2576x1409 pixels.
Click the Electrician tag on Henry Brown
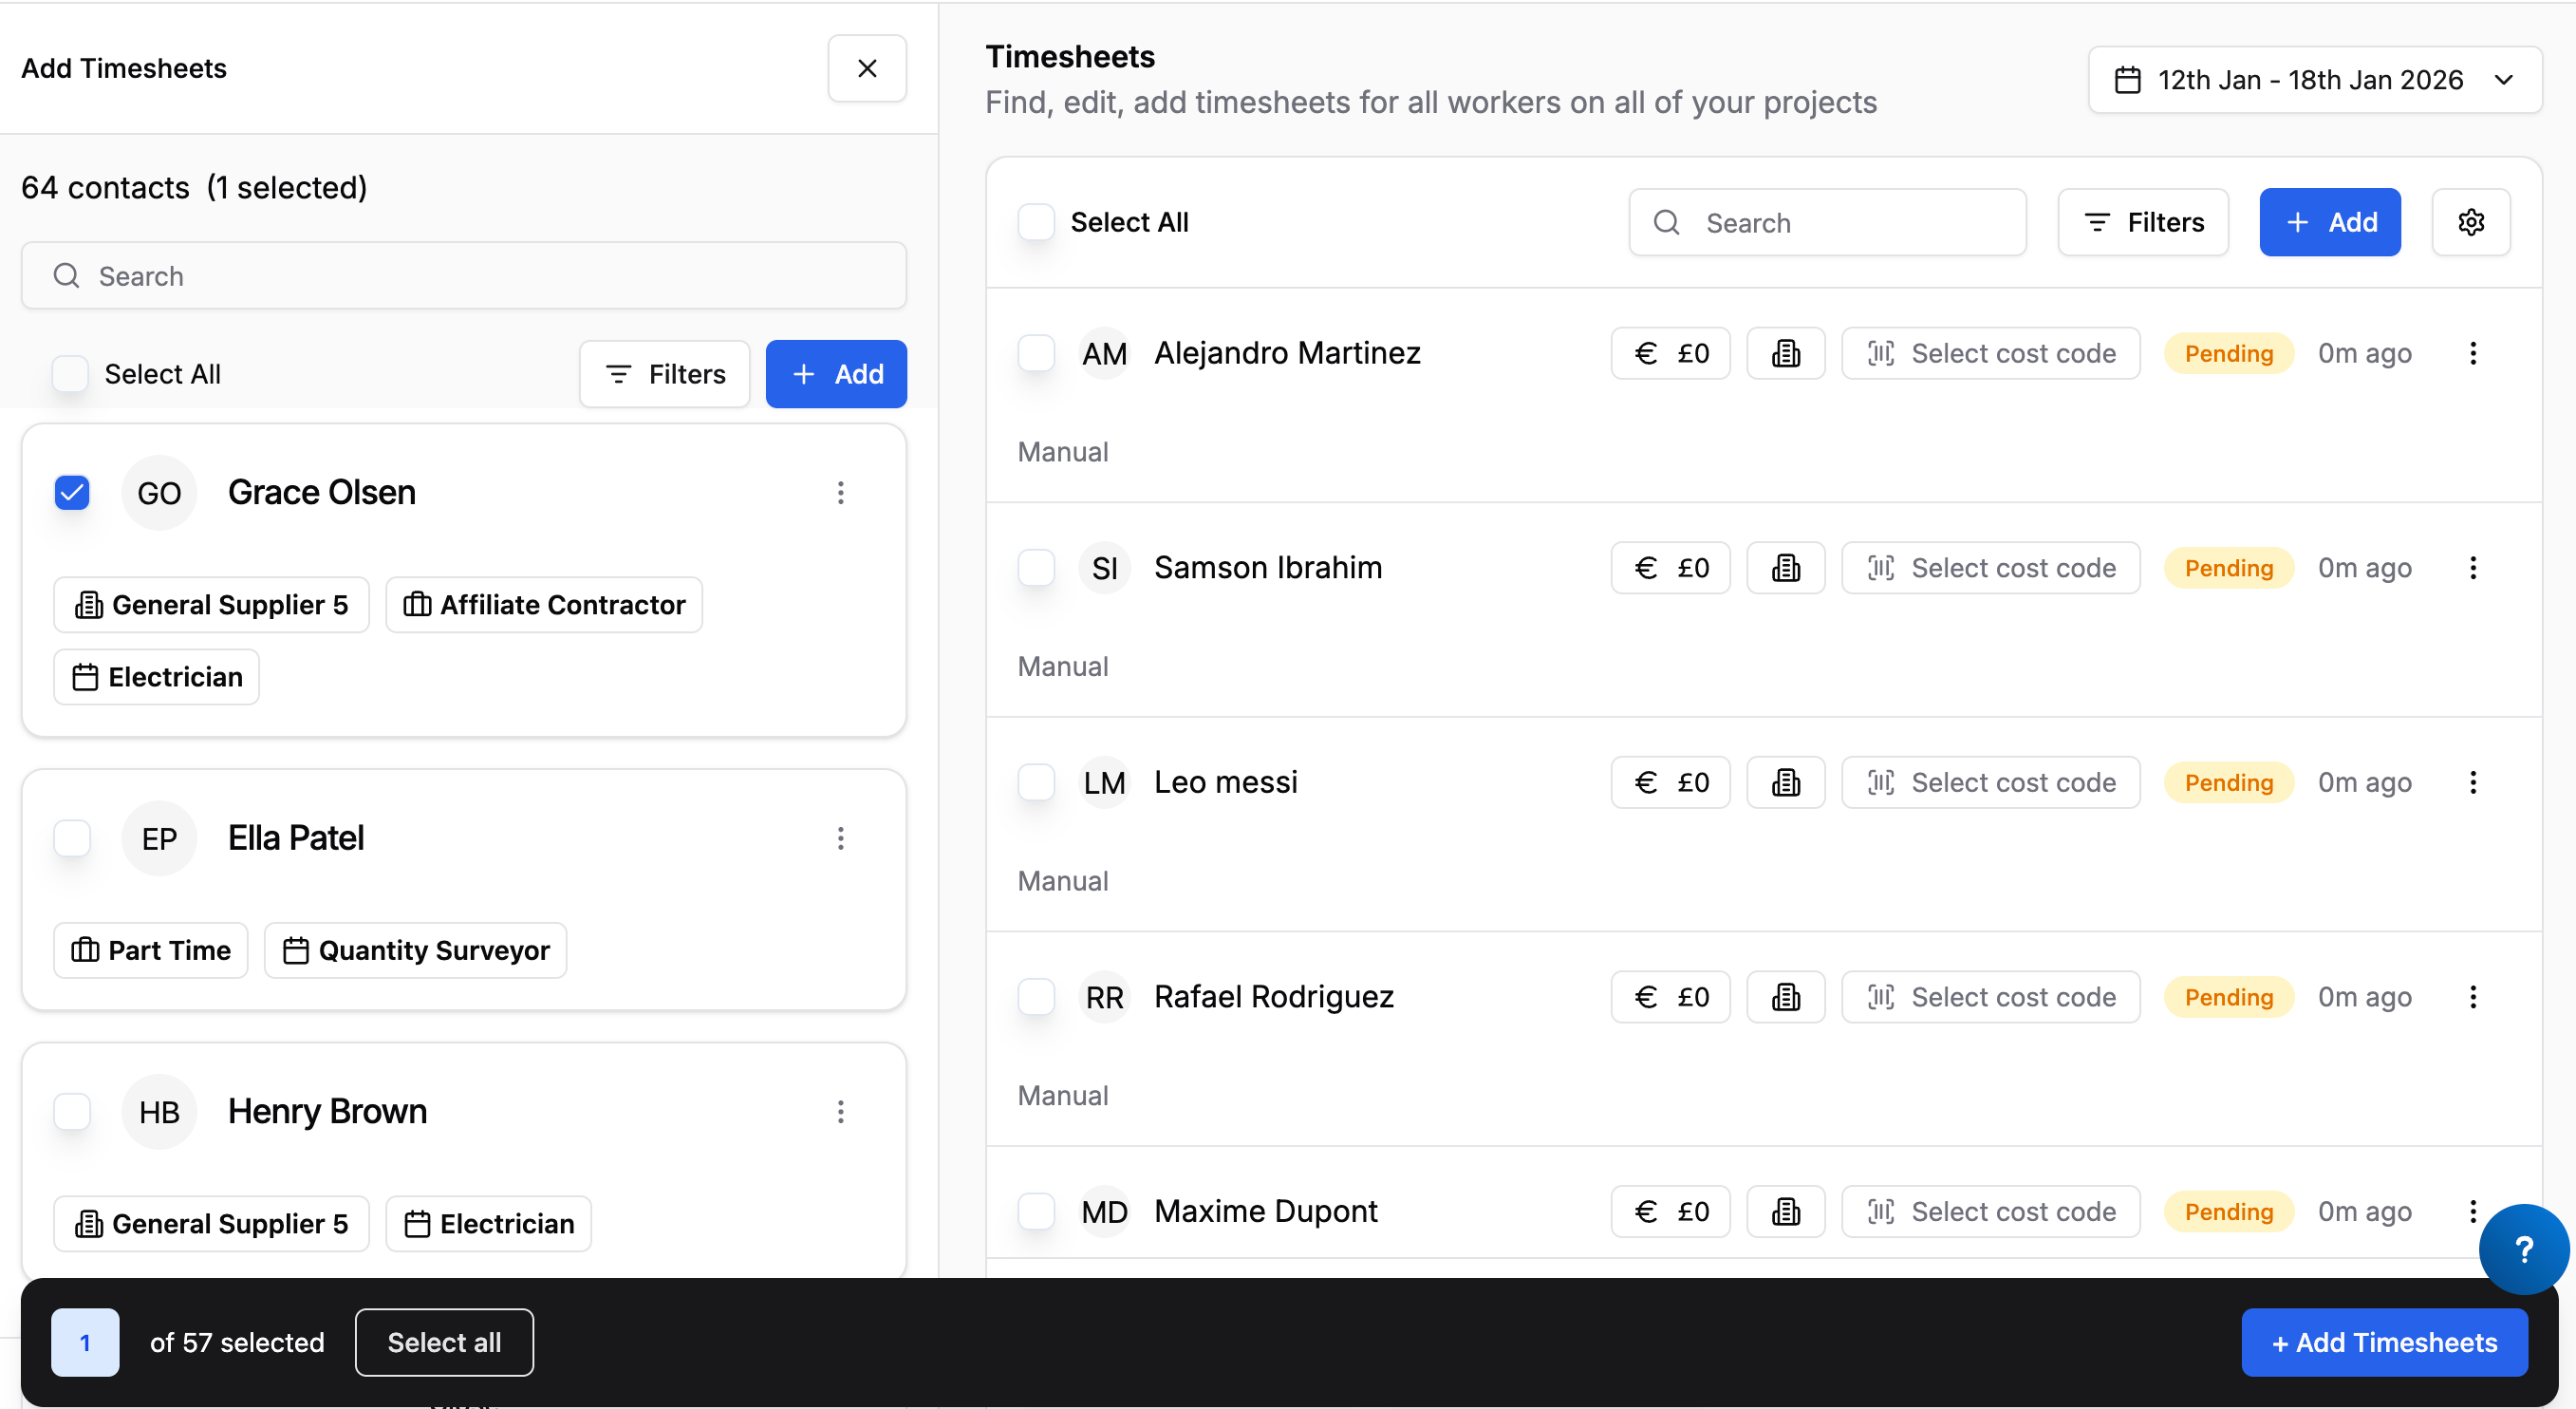click(x=488, y=1223)
